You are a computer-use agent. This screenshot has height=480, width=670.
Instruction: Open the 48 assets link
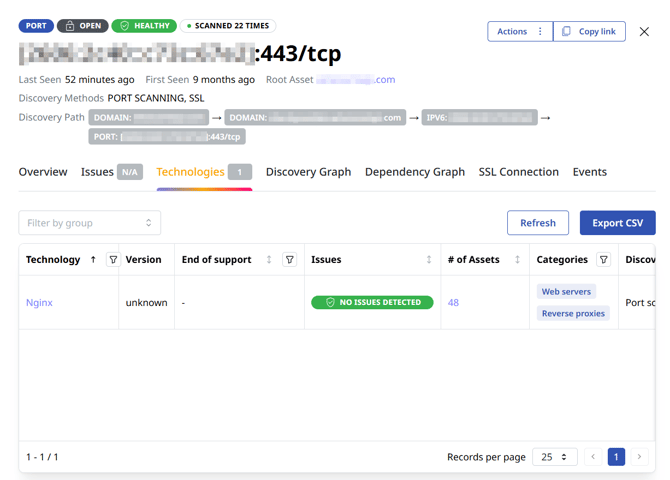[453, 303]
